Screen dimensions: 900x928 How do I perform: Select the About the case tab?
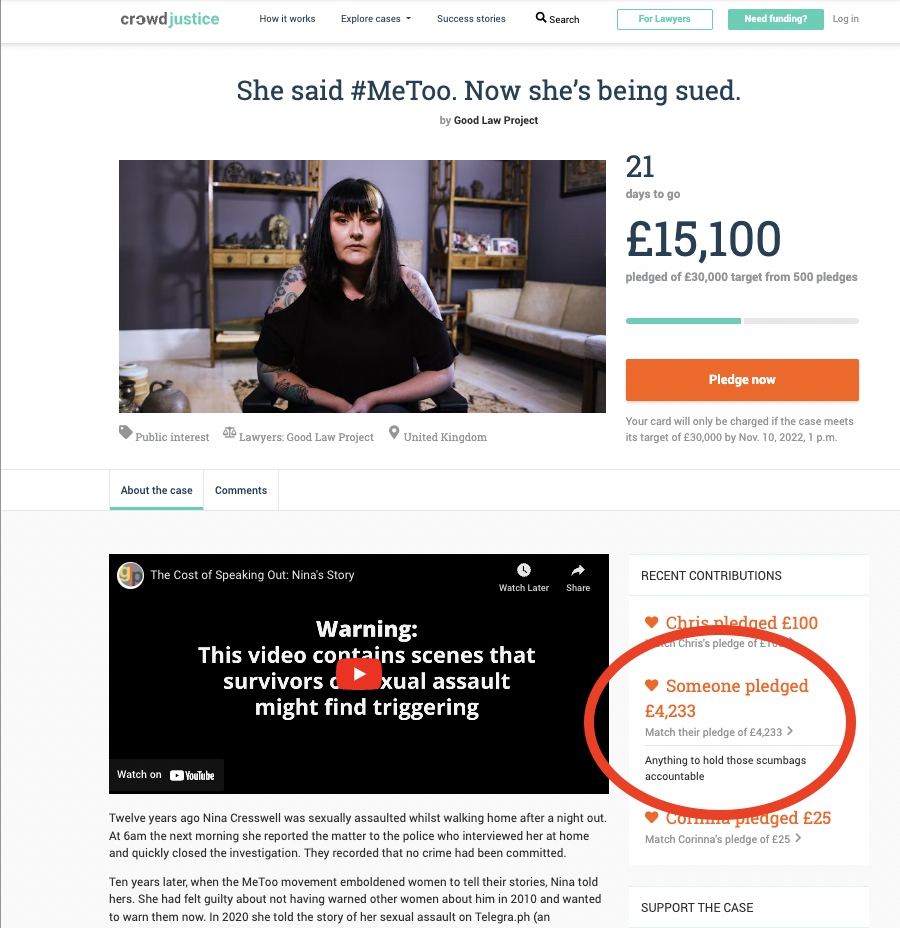[156, 490]
